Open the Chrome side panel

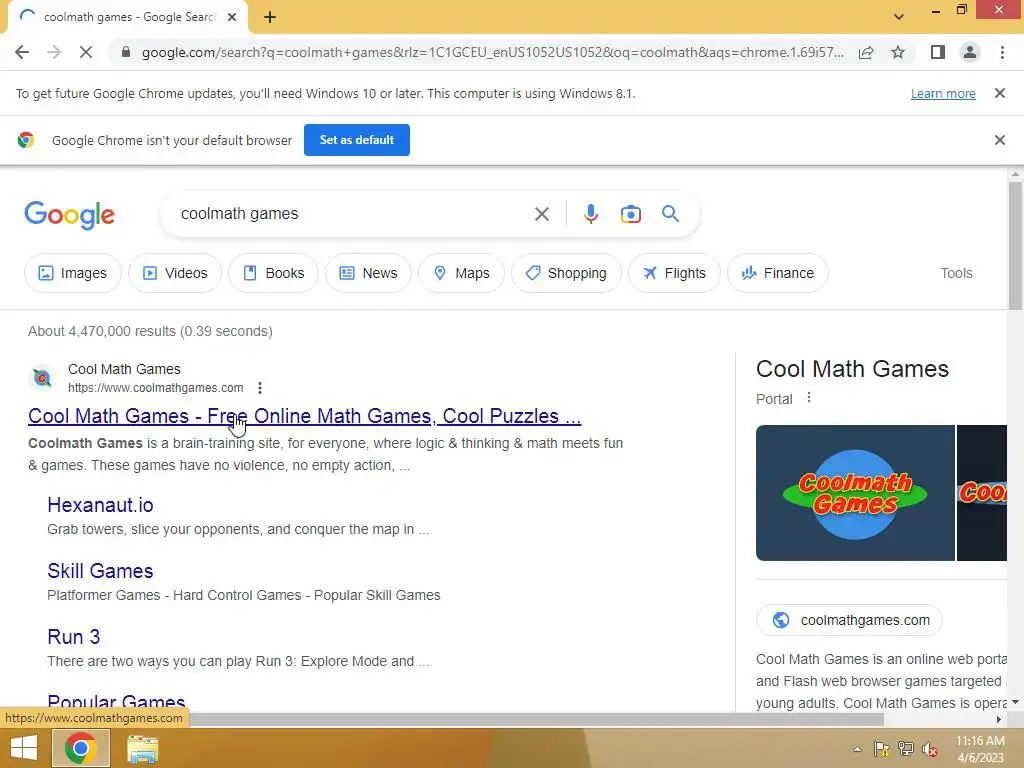pos(938,52)
